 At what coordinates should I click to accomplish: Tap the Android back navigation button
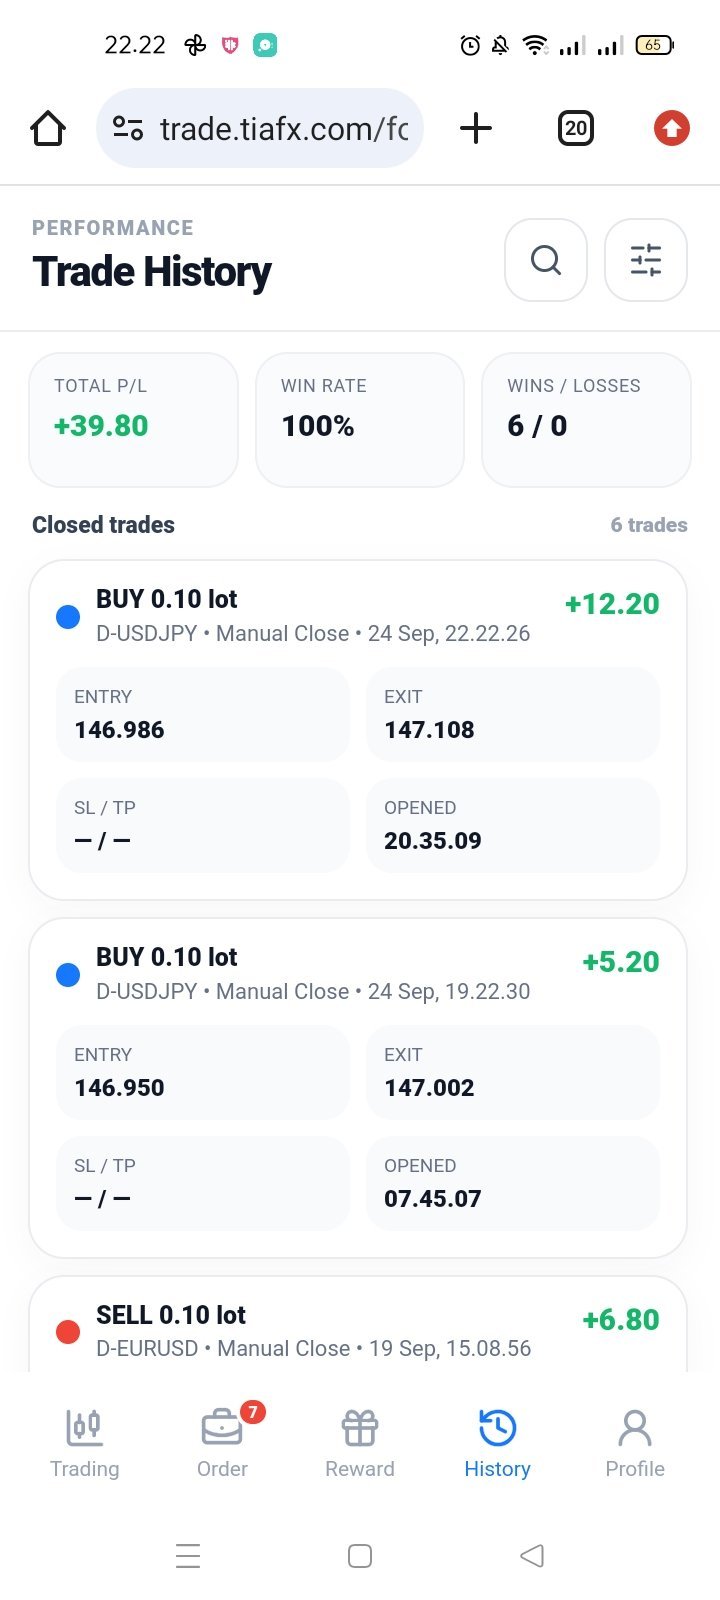[532, 1556]
